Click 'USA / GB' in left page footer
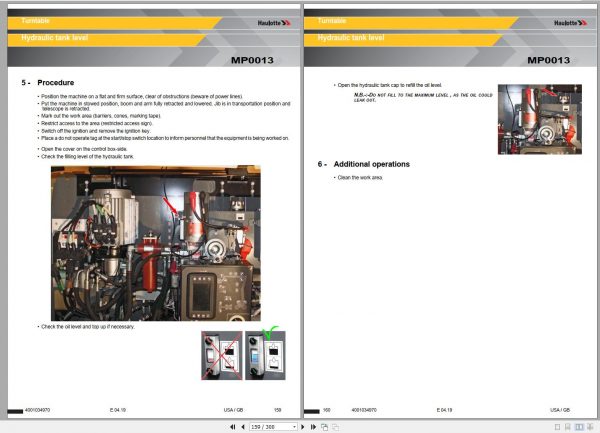Screen dimensions: 600x433 coord(233,410)
